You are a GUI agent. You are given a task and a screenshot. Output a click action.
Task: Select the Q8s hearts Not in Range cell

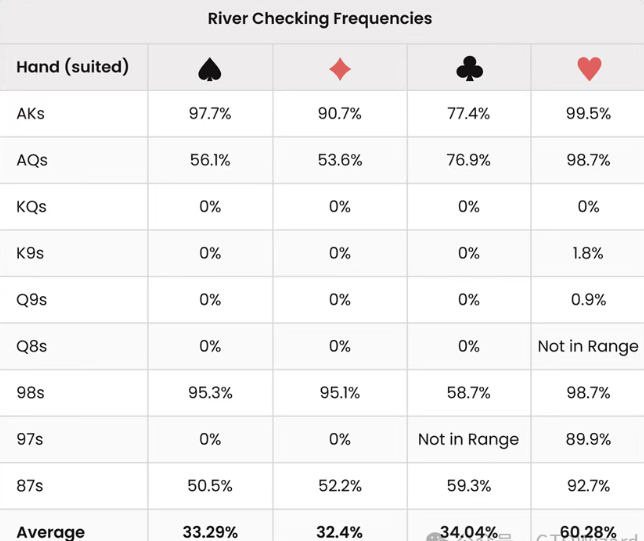point(588,346)
